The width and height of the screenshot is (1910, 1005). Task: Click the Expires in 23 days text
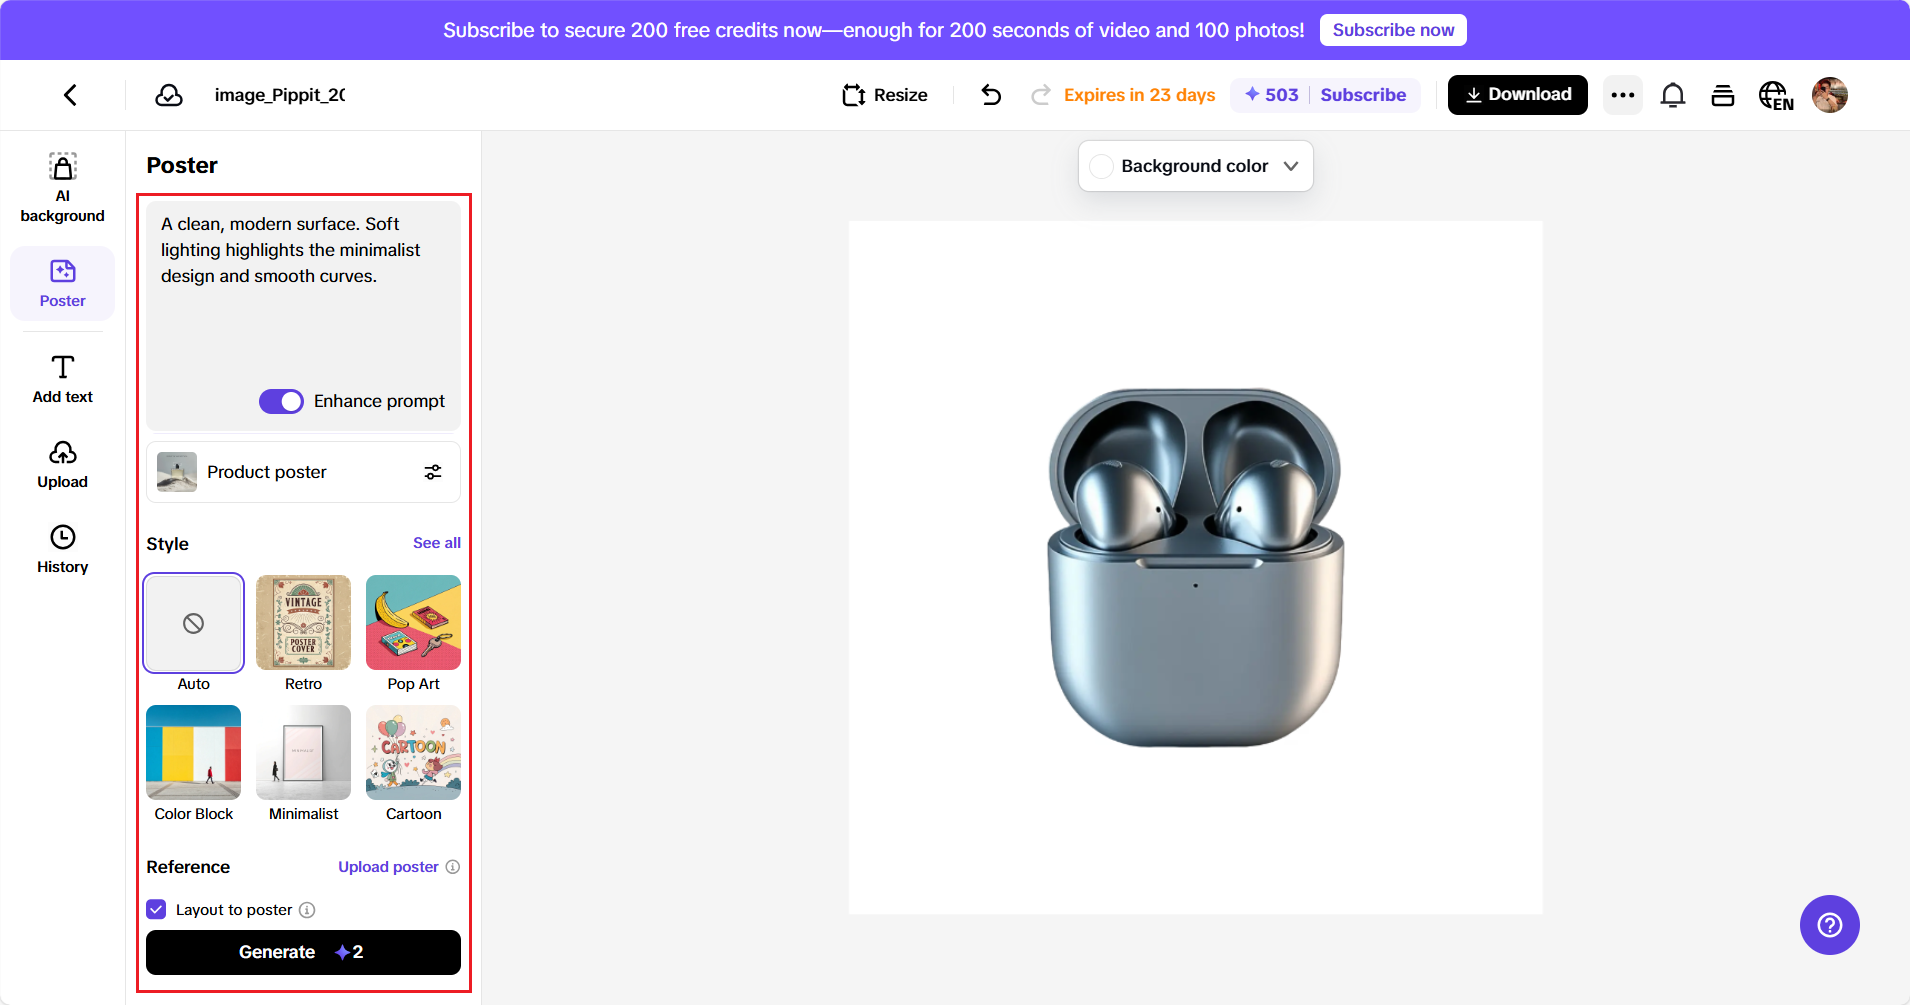pos(1139,95)
